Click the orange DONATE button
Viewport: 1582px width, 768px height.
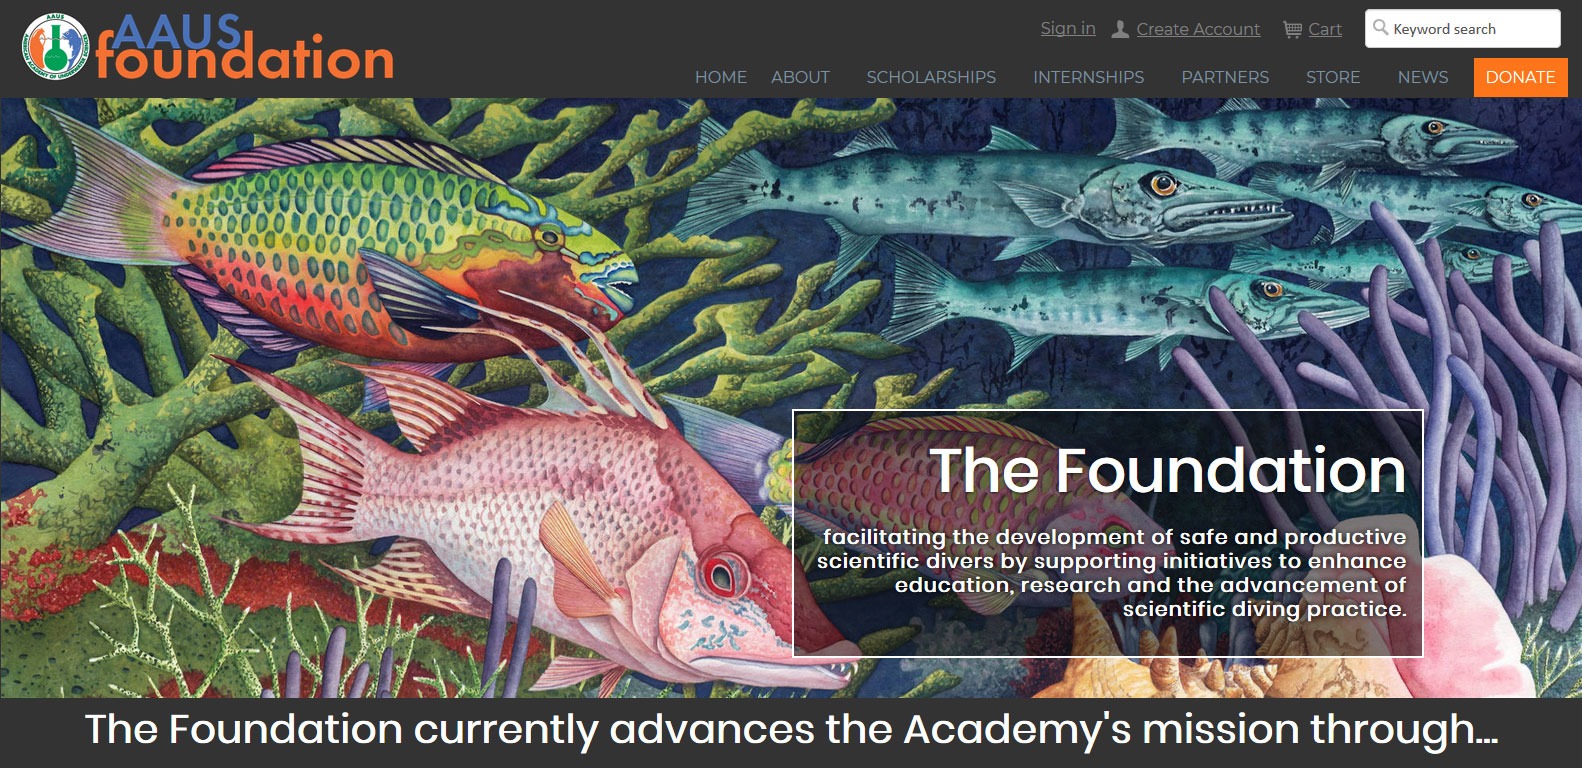1520,77
